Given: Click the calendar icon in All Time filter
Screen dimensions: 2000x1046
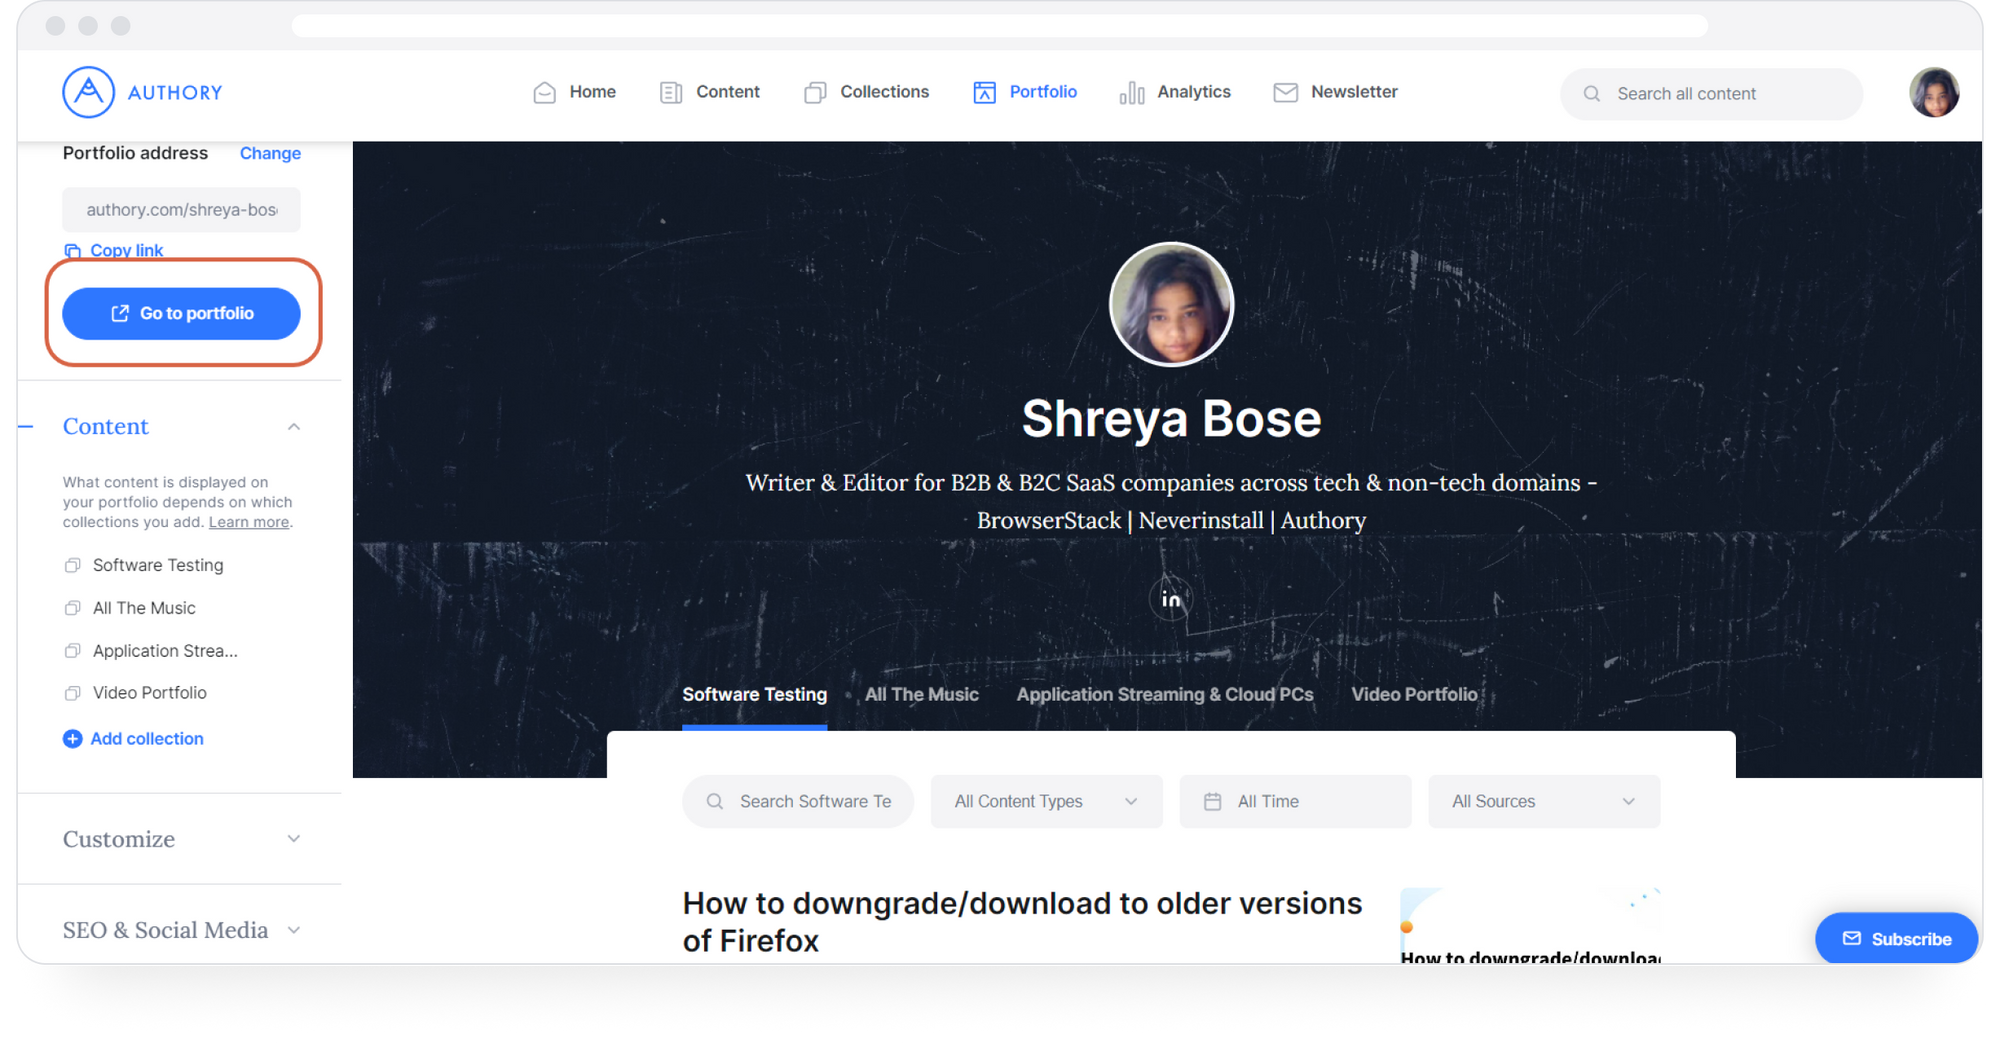Looking at the screenshot, I should tap(1213, 802).
